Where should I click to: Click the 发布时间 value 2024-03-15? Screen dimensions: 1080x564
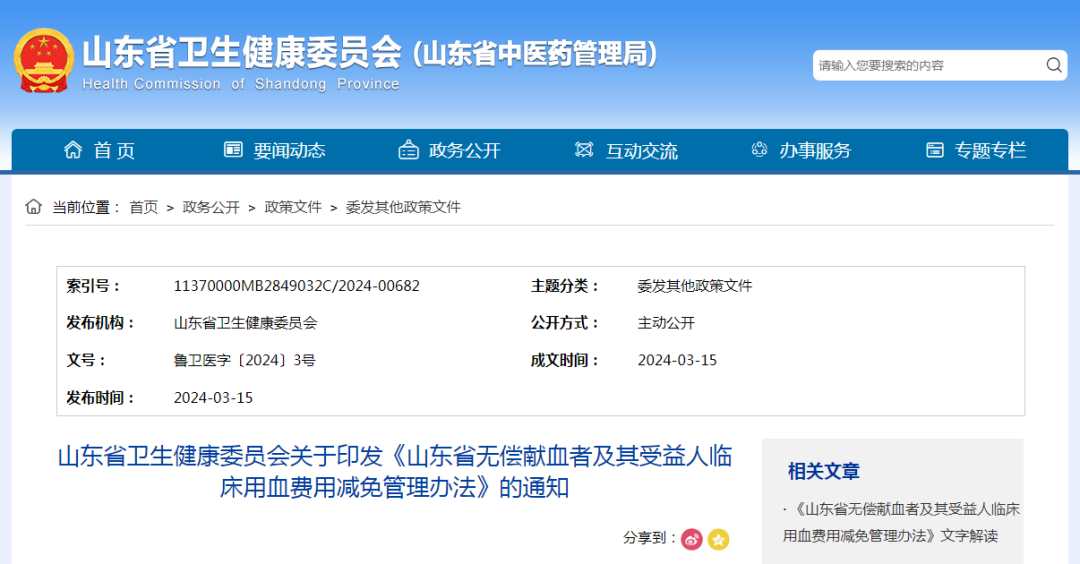coord(213,398)
